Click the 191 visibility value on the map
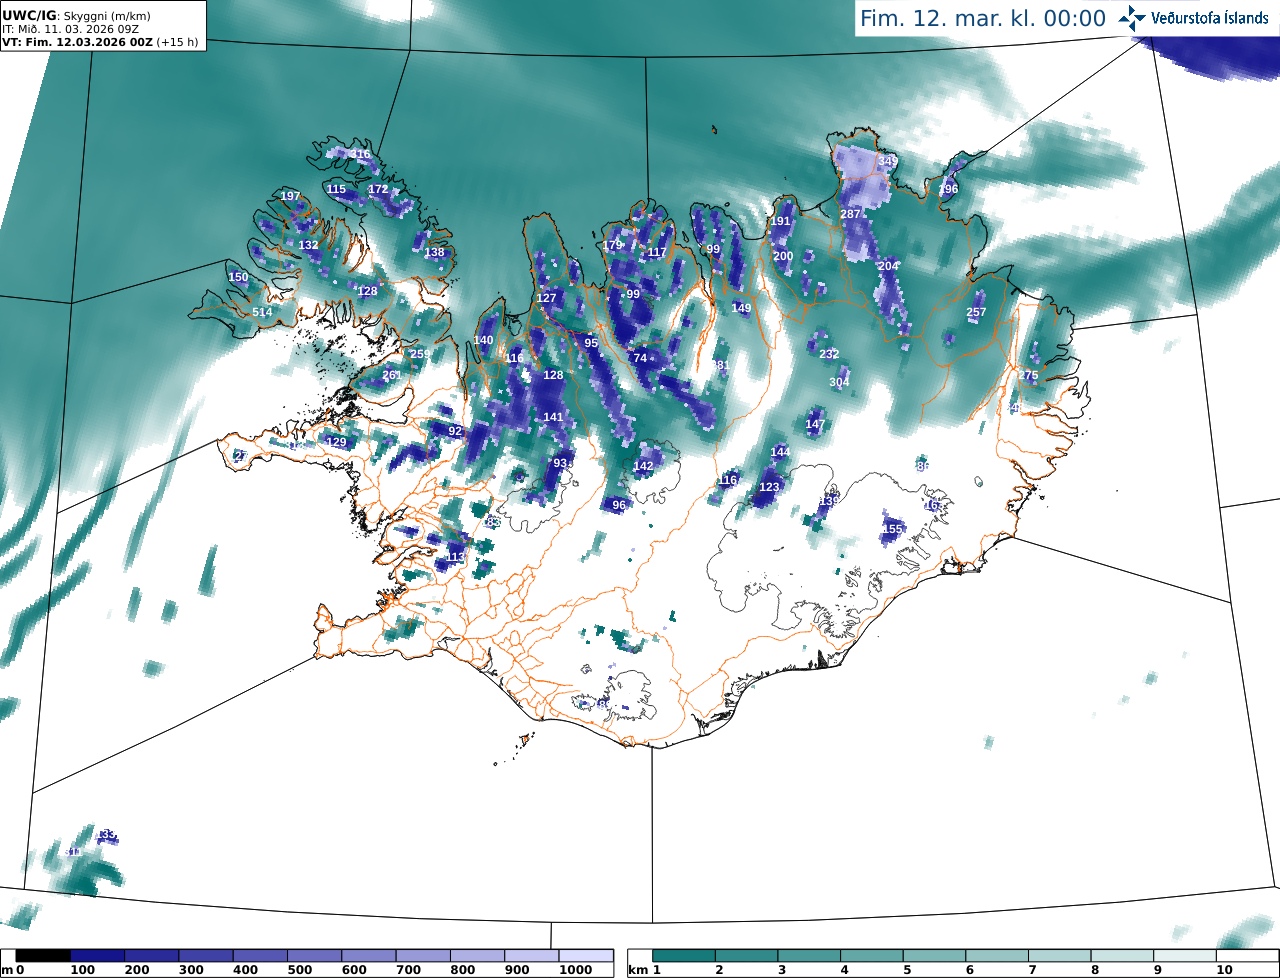Viewport: 1280px width, 978px height. pos(781,221)
